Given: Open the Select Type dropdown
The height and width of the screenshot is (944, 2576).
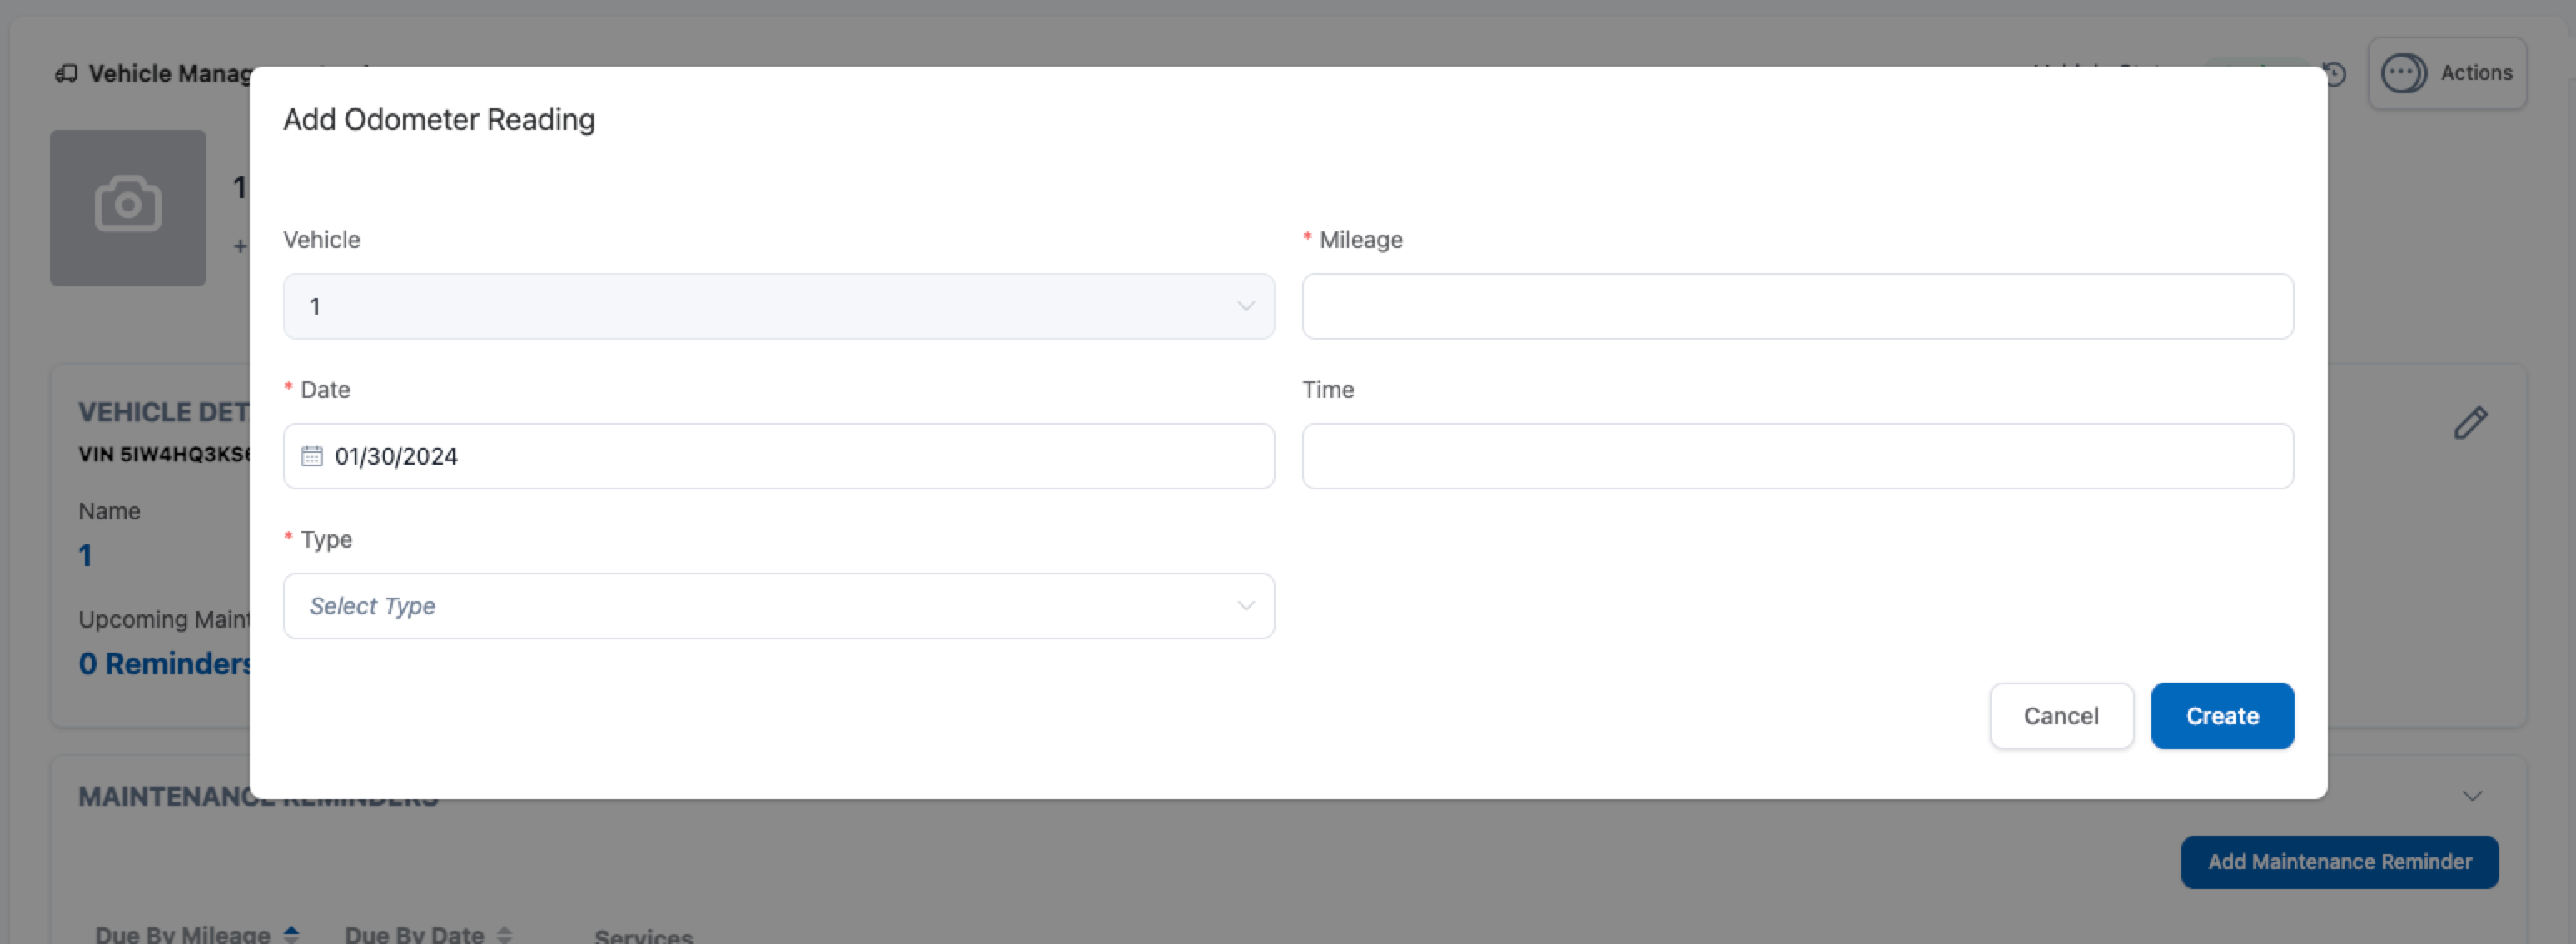Looking at the screenshot, I should (x=778, y=606).
